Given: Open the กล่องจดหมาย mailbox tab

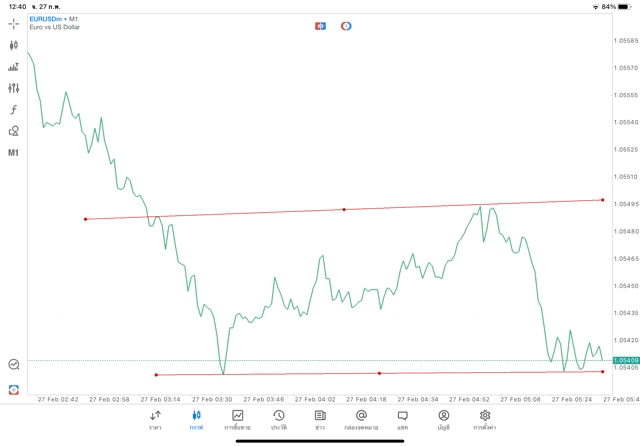Looking at the screenshot, I should (361, 419).
